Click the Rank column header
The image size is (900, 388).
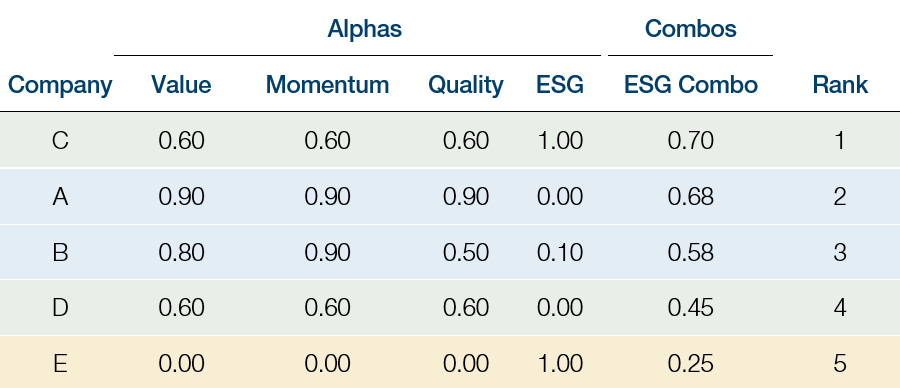click(x=840, y=85)
